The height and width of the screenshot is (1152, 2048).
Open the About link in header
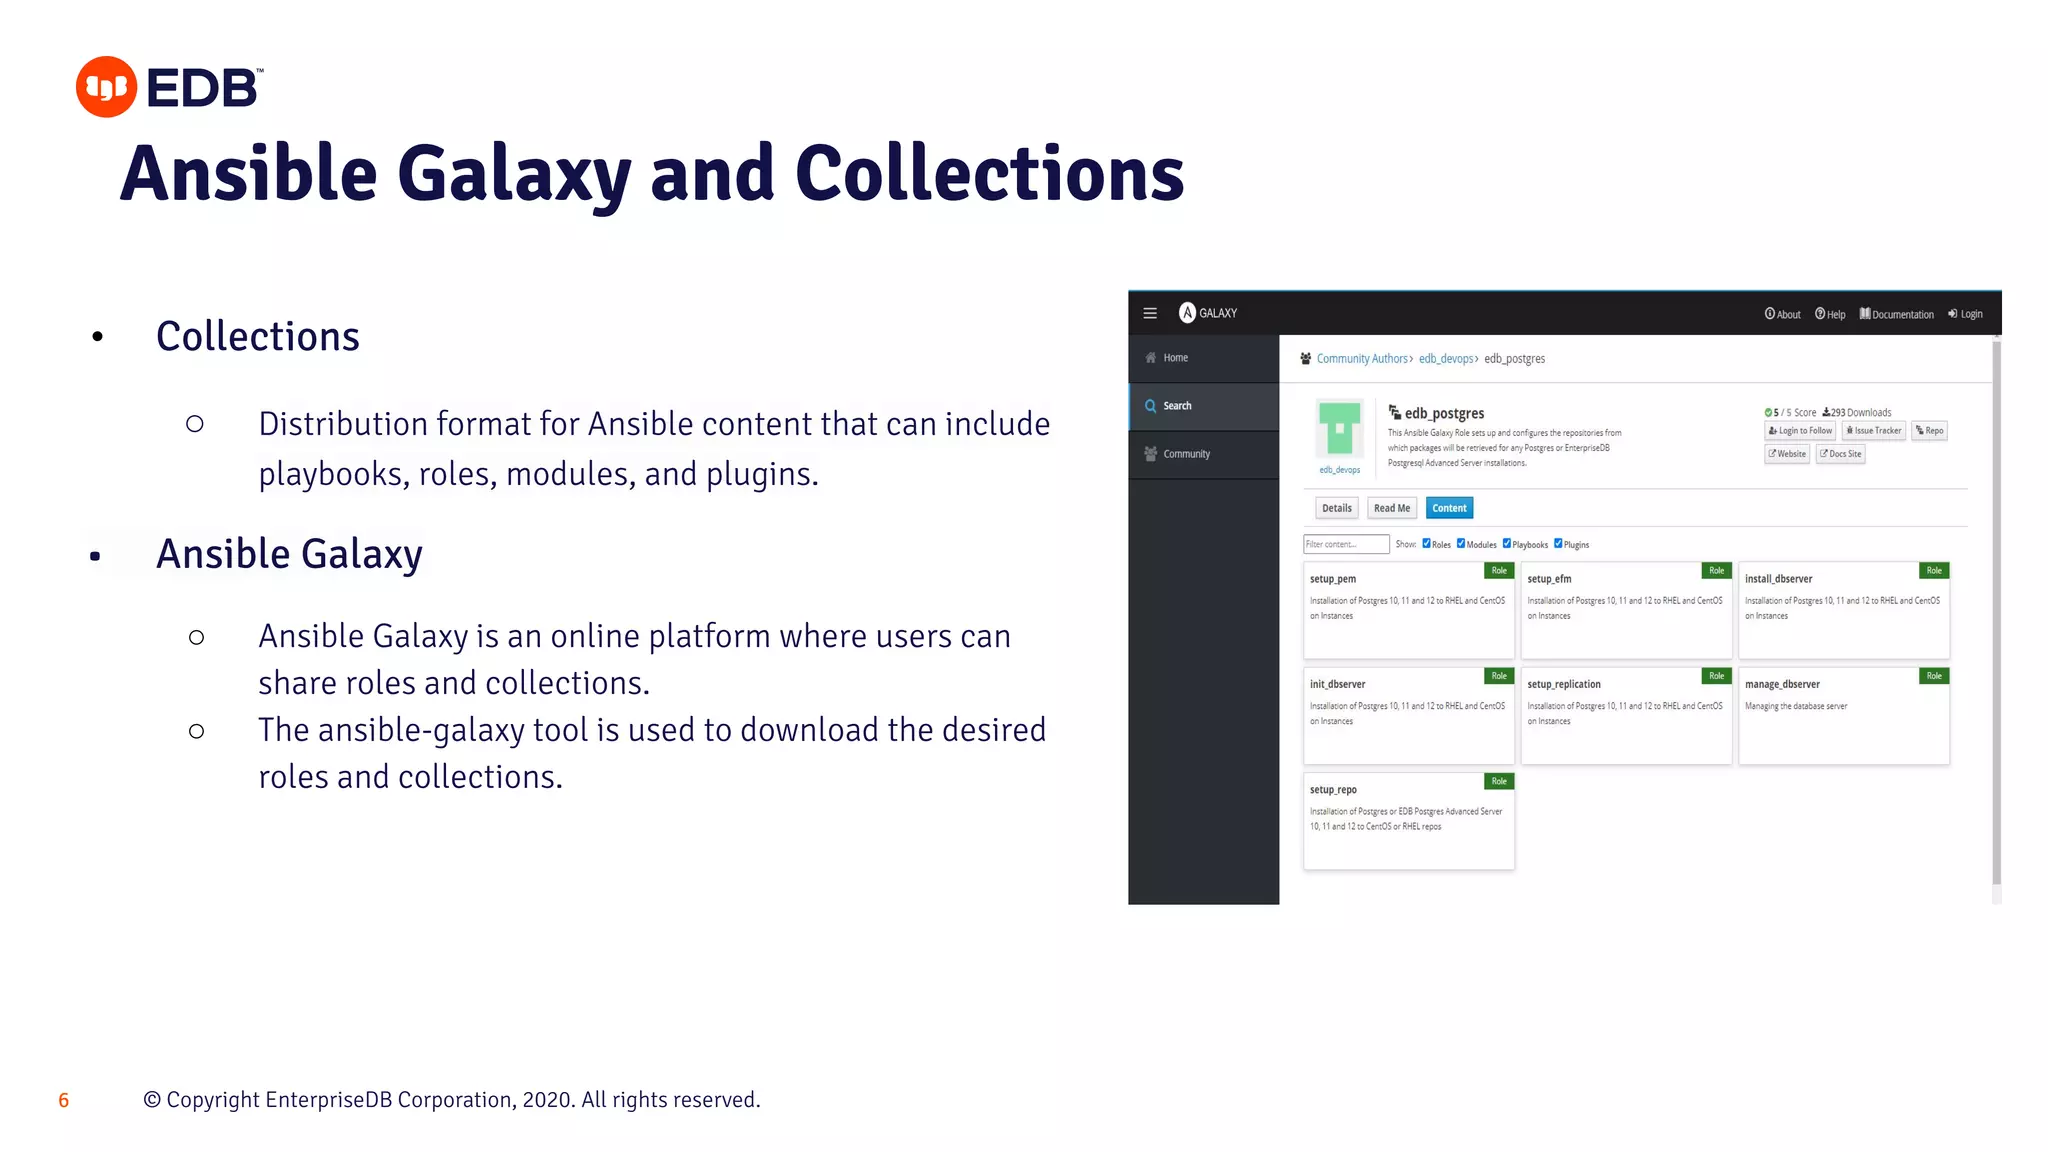click(1782, 314)
